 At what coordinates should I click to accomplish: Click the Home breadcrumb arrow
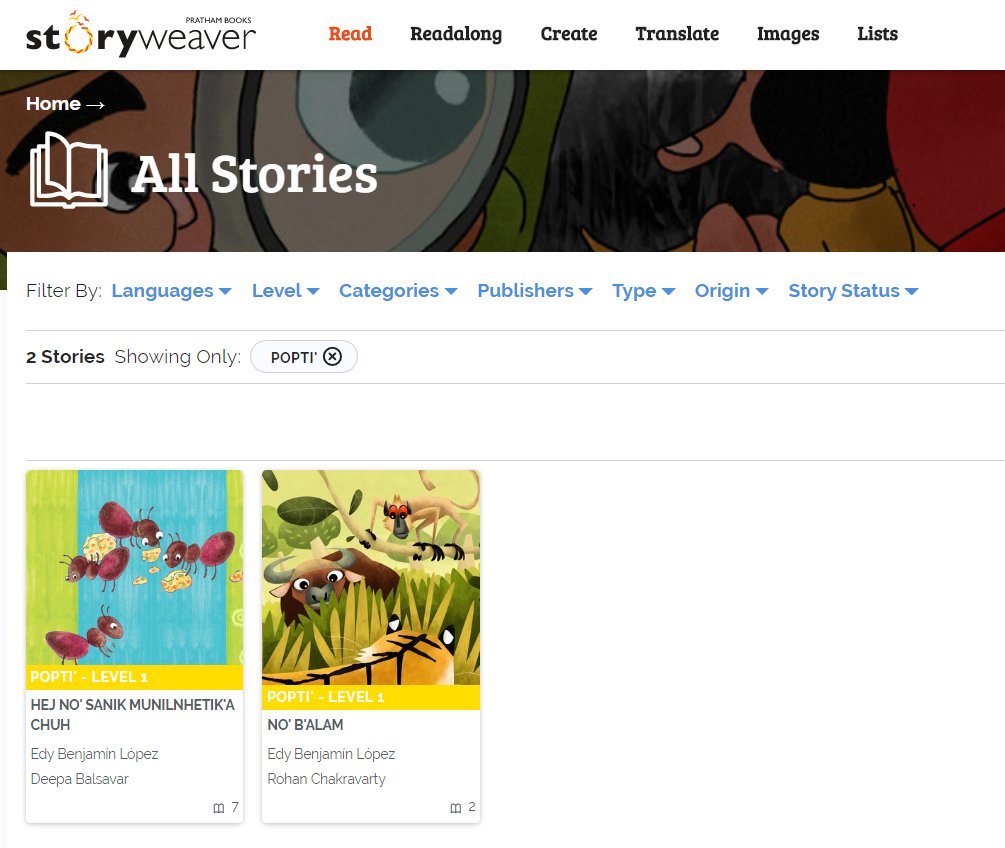(x=96, y=104)
